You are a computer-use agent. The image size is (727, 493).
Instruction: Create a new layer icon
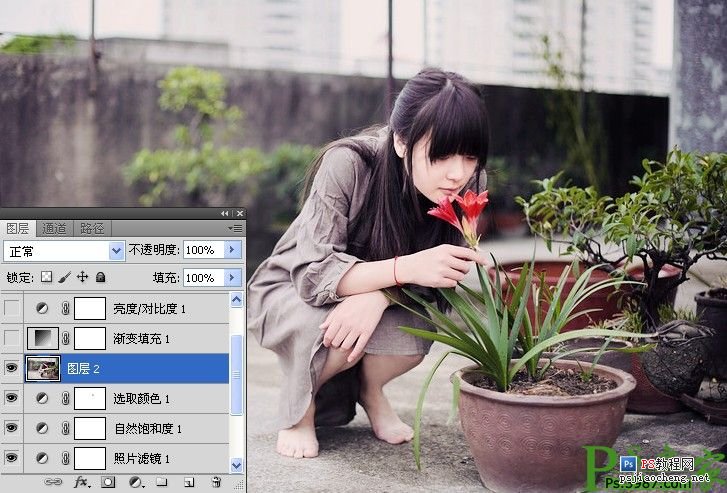click(x=189, y=482)
